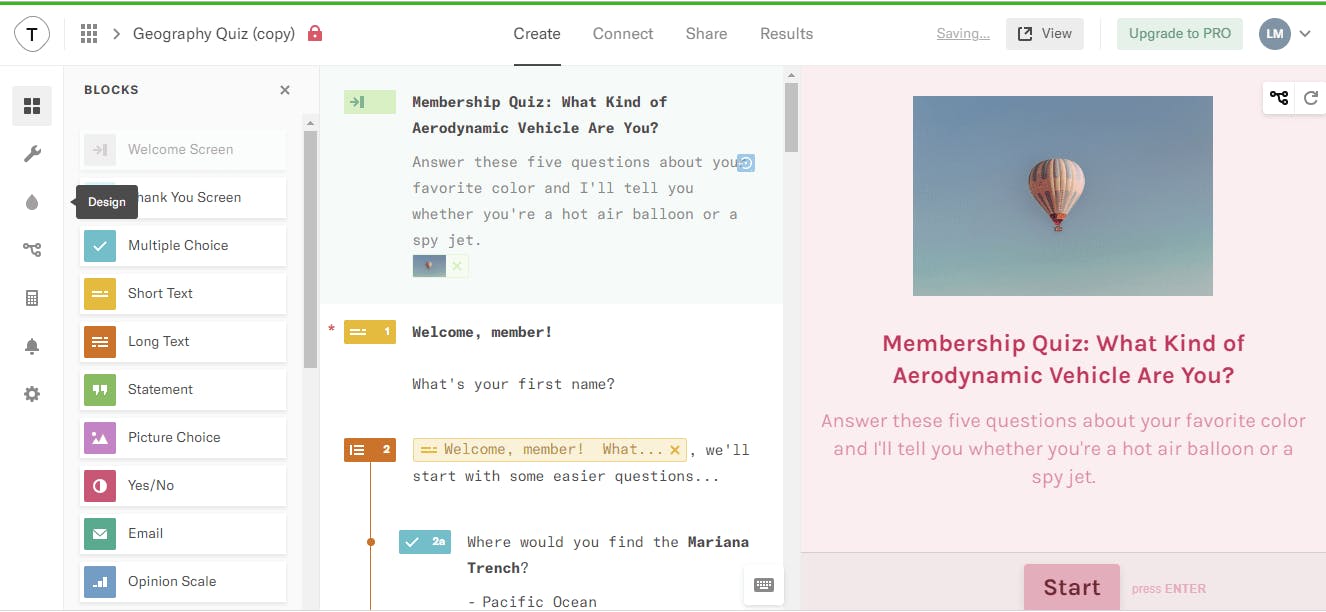Open the Design droplet sidebar icon
The width and height of the screenshot is (1326, 612).
[32, 202]
